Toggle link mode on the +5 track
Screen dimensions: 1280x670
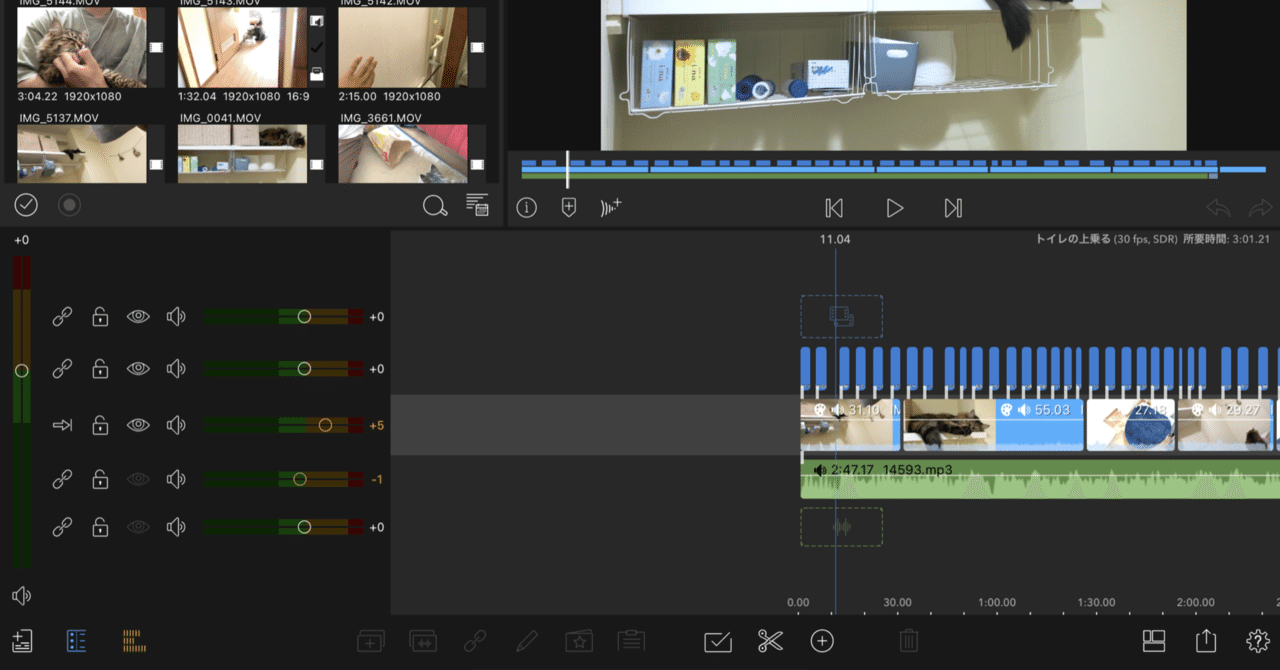[62, 425]
